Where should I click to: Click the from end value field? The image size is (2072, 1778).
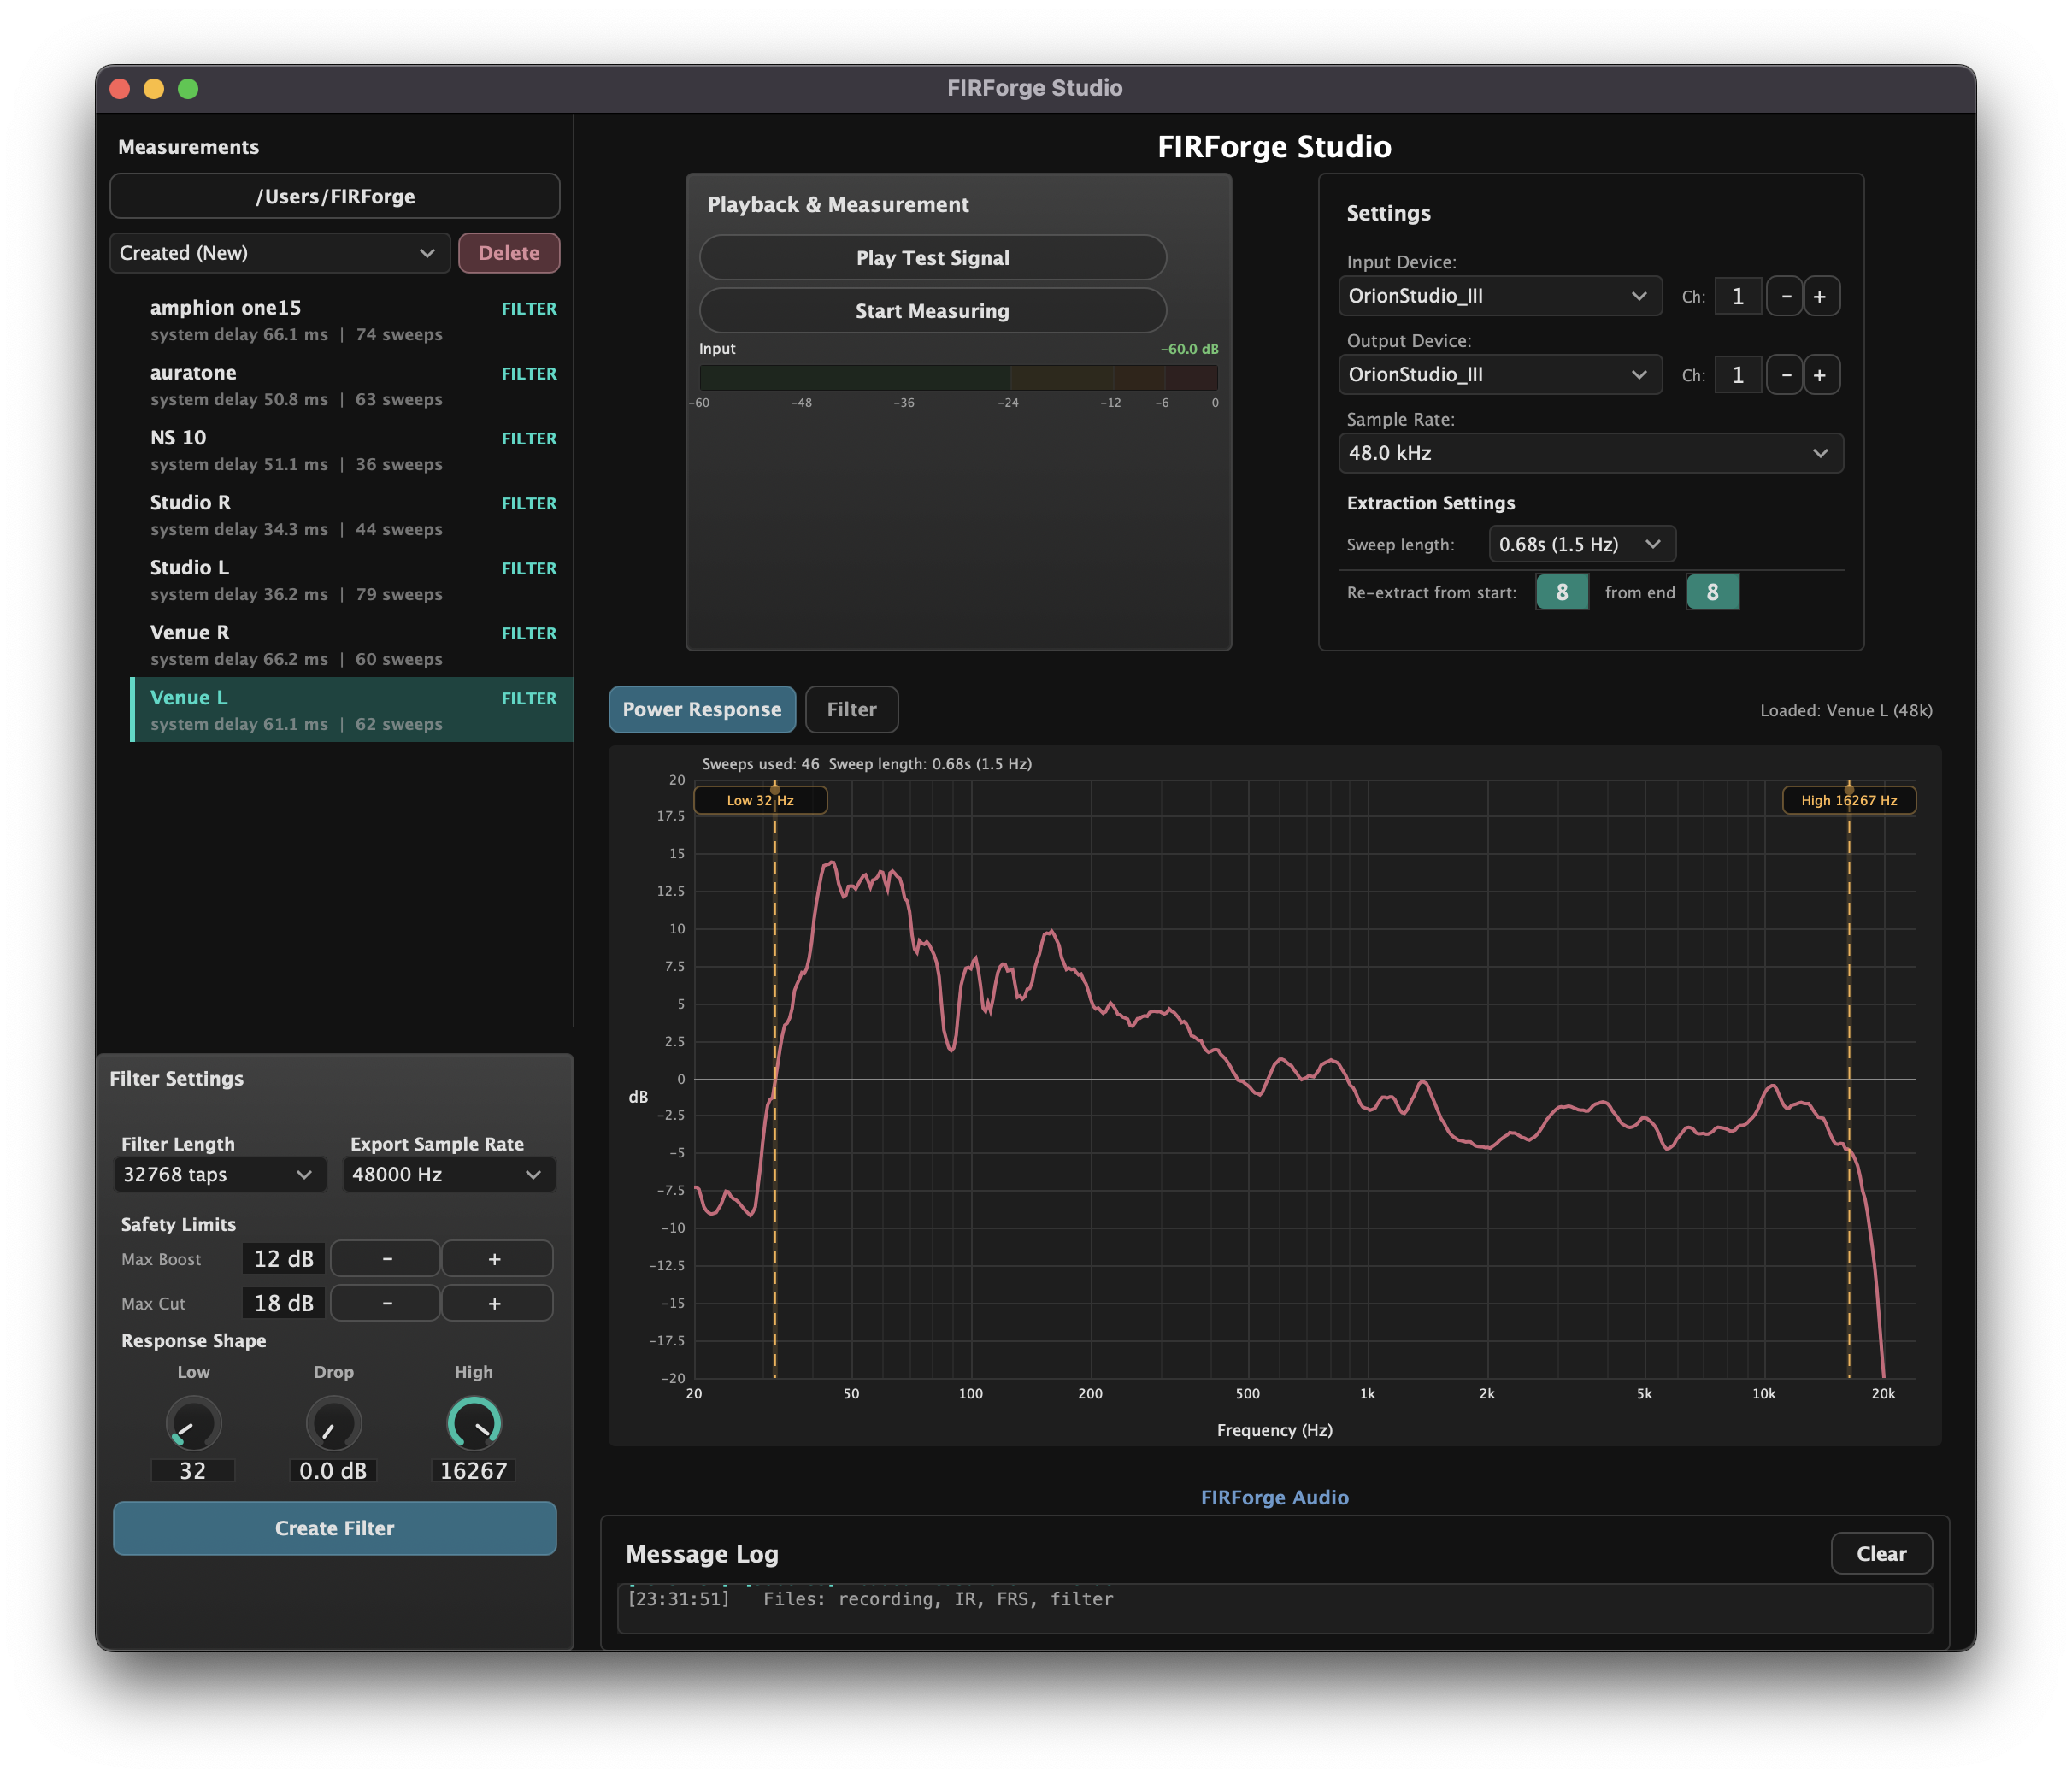click(1712, 592)
